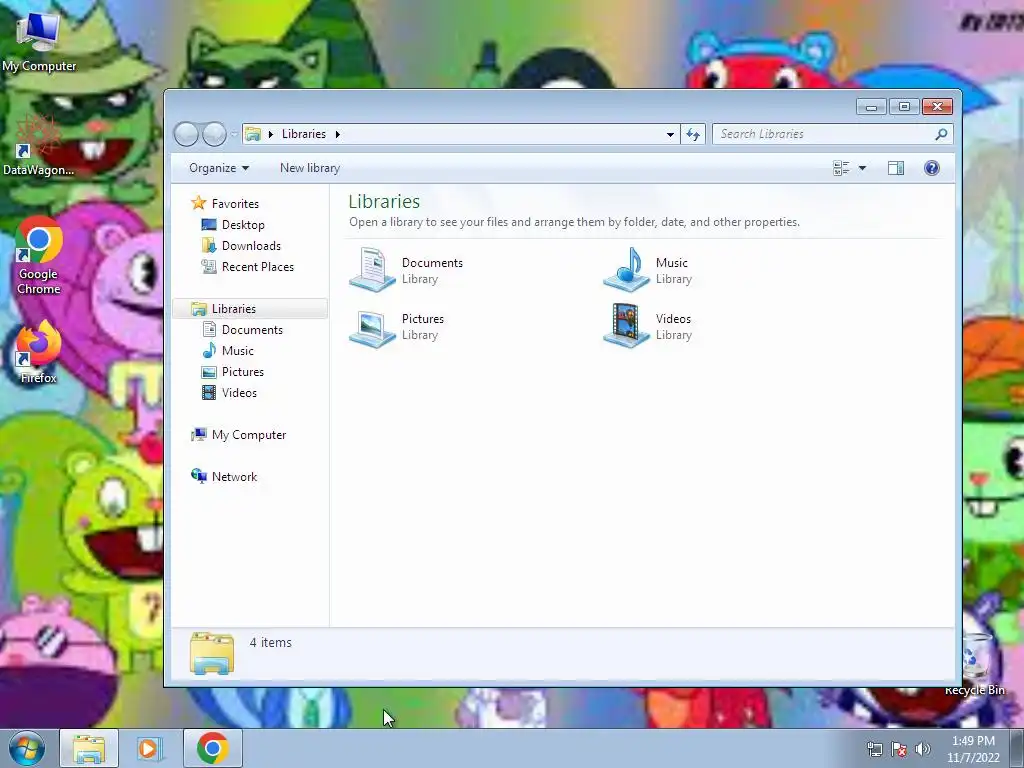
Task: Click the taskbar clock showing 1:49 PM
Action: click(x=973, y=749)
